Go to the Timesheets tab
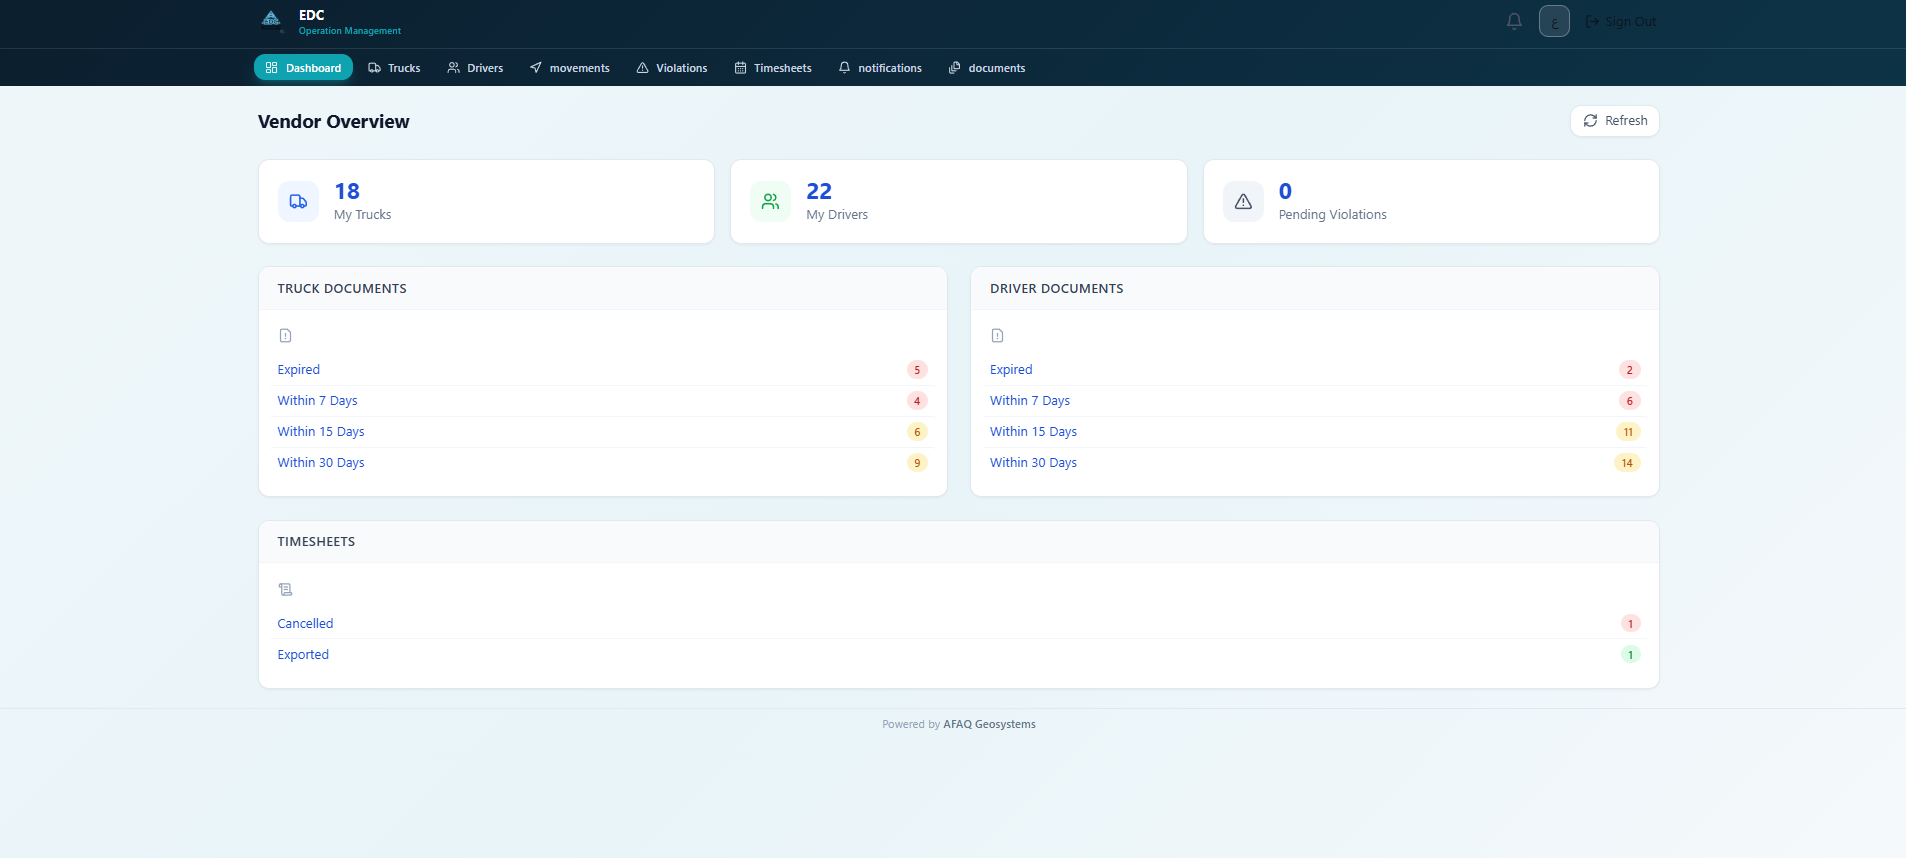Screen dimensions: 1906x858 coord(773,67)
